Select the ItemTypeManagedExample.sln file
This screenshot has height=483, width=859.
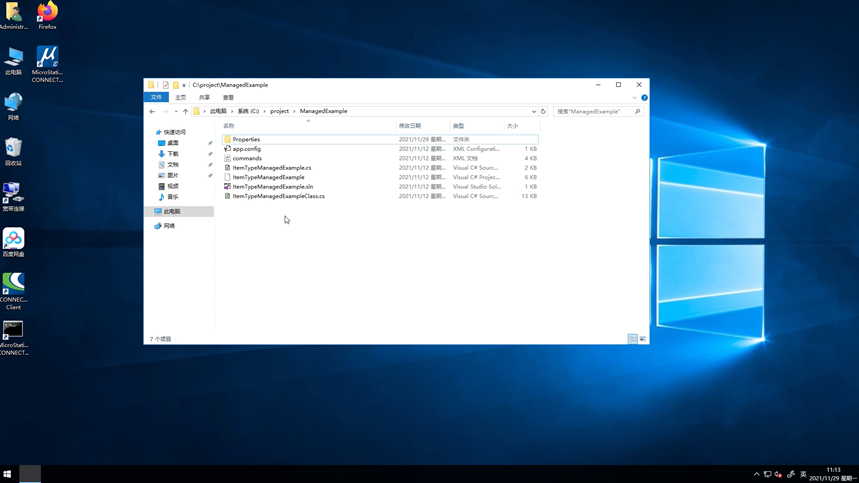point(380,187)
